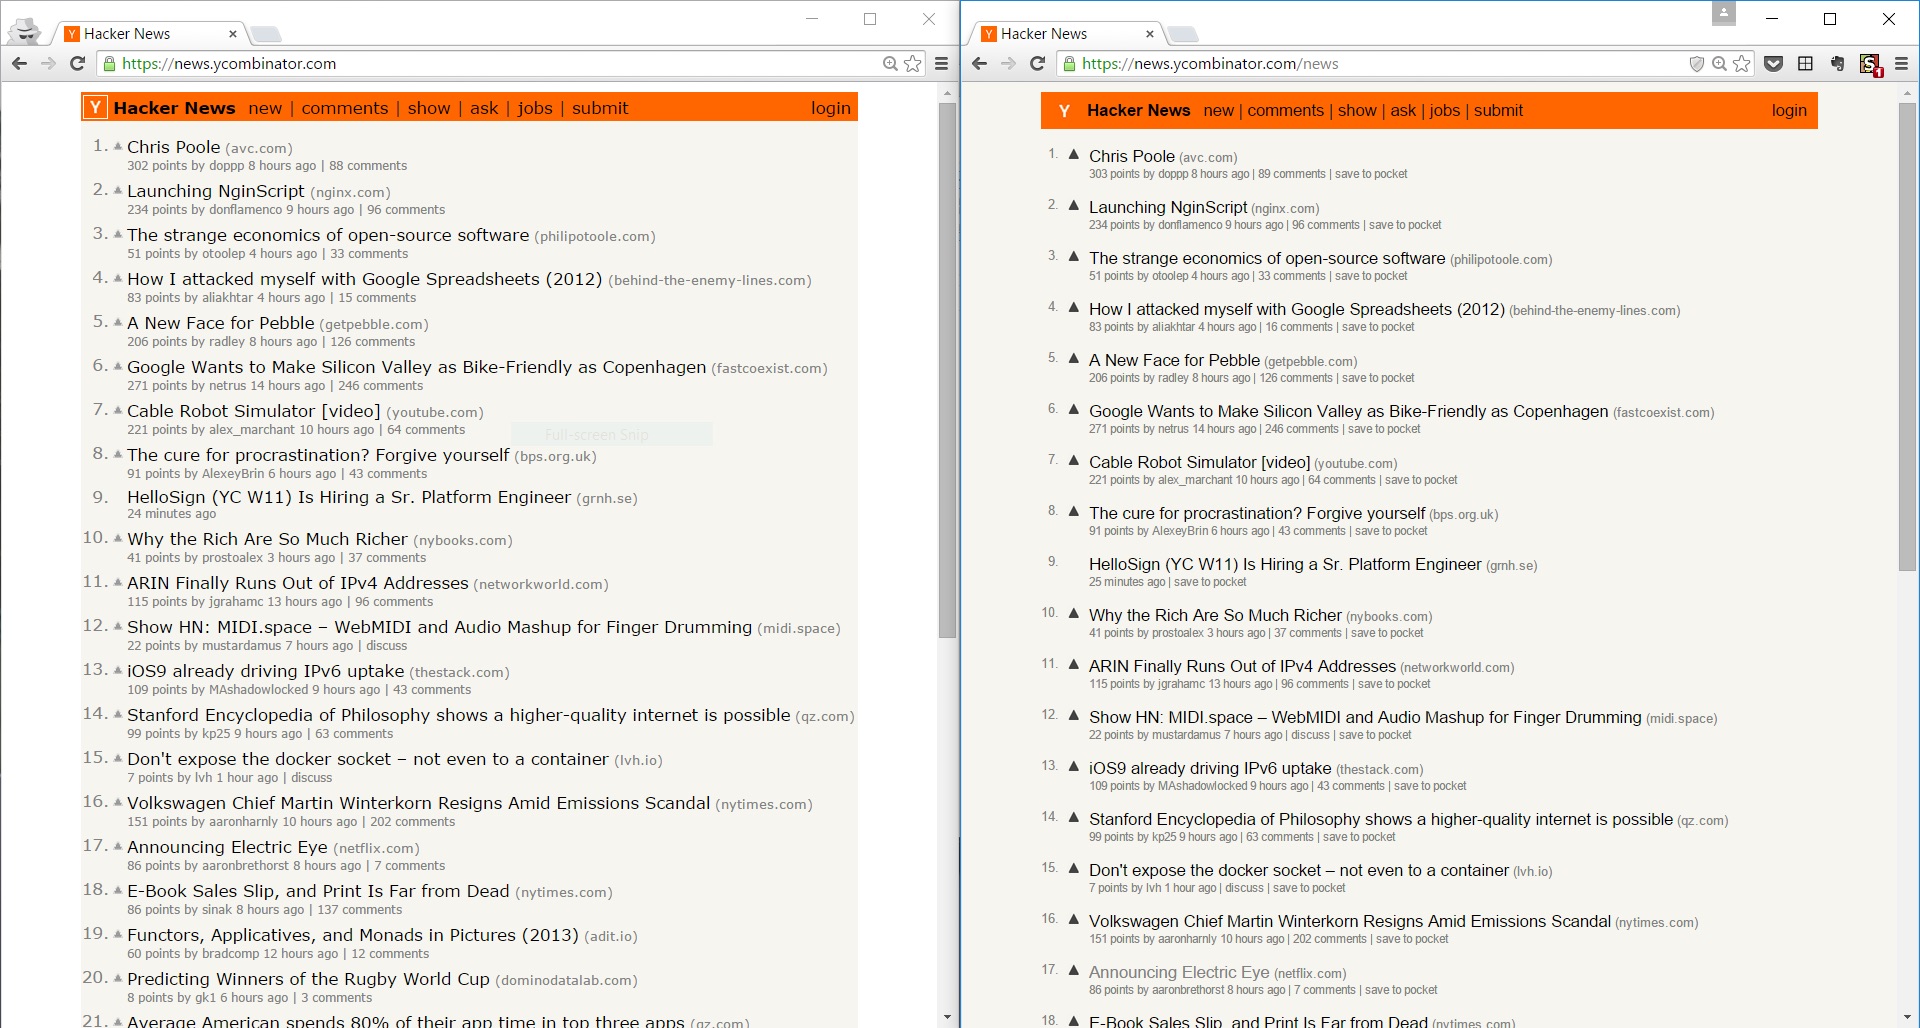This screenshot has width=1920, height=1028.
Task: Click the zoom magnifier icon in right address bar
Action: (x=1719, y=63)
